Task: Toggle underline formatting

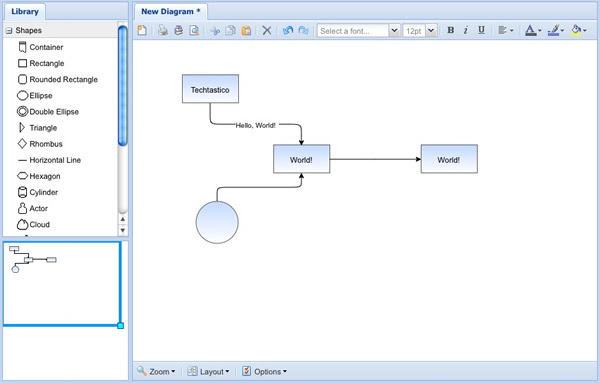Action: pos(481,30)
